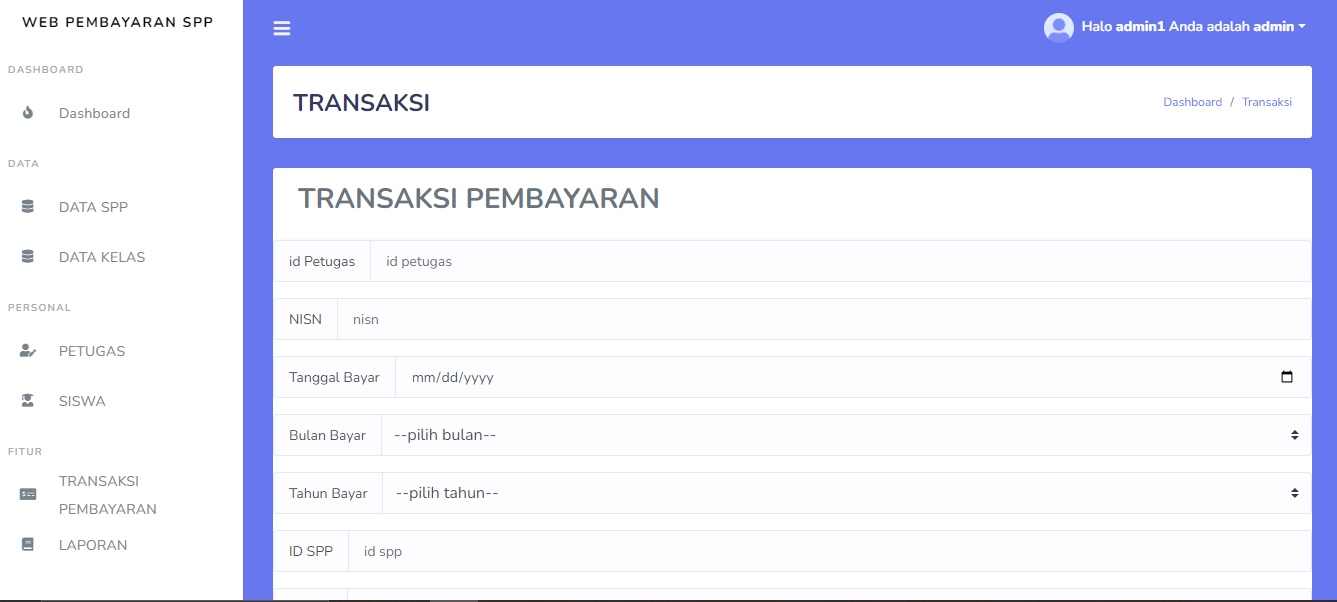Click the Transaksi breadcrumb link
1337x602 pixels.
point(1266,101)
